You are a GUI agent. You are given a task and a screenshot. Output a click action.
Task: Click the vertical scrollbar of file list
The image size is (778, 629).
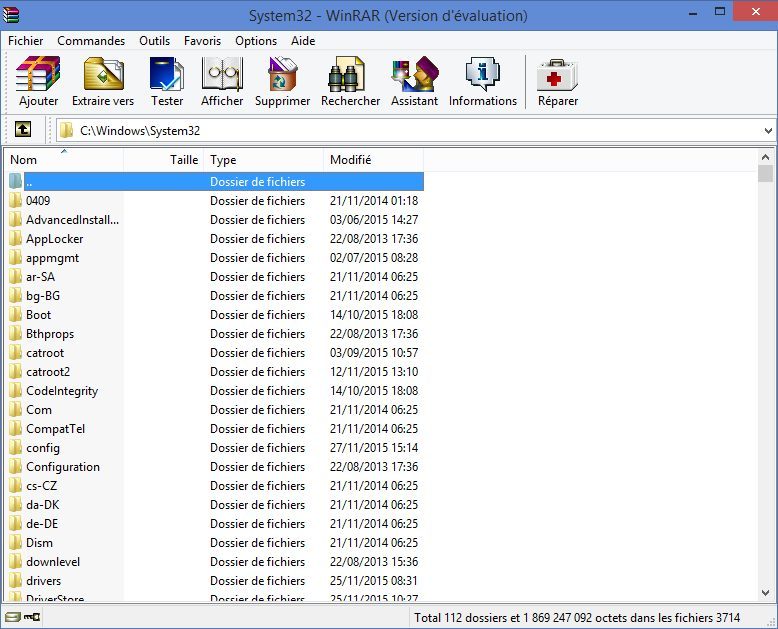coord(766,380)
